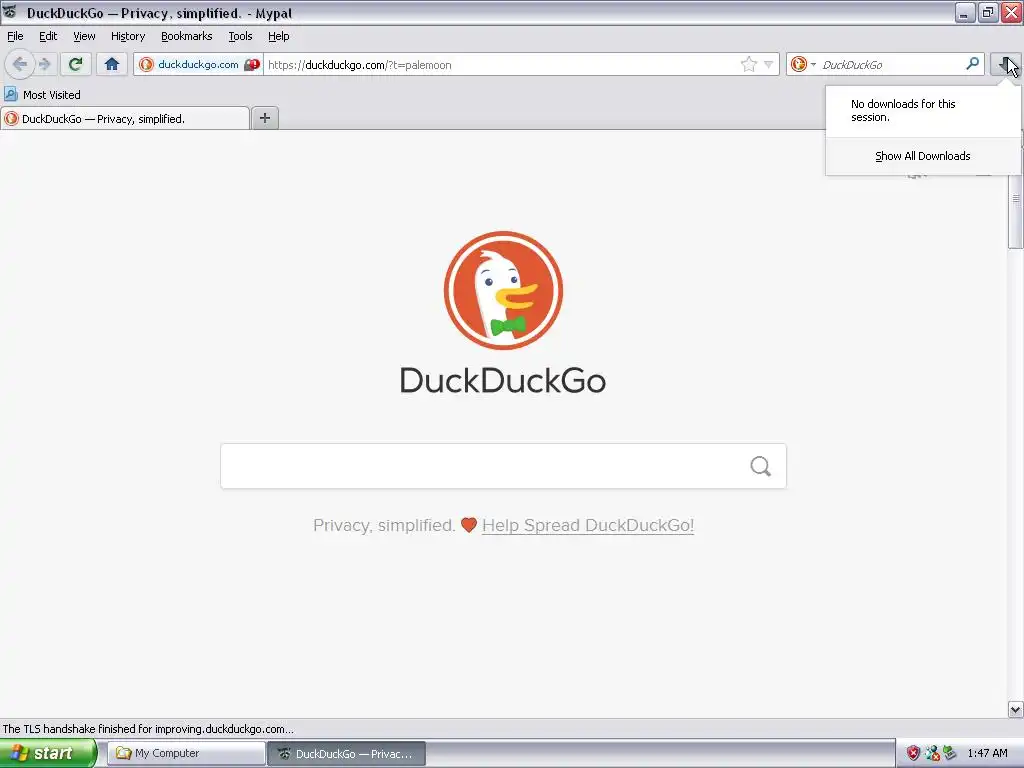This screenshot has height=768, width=1024.
Task: Open the Windows start menu
Action: (47, 753)
